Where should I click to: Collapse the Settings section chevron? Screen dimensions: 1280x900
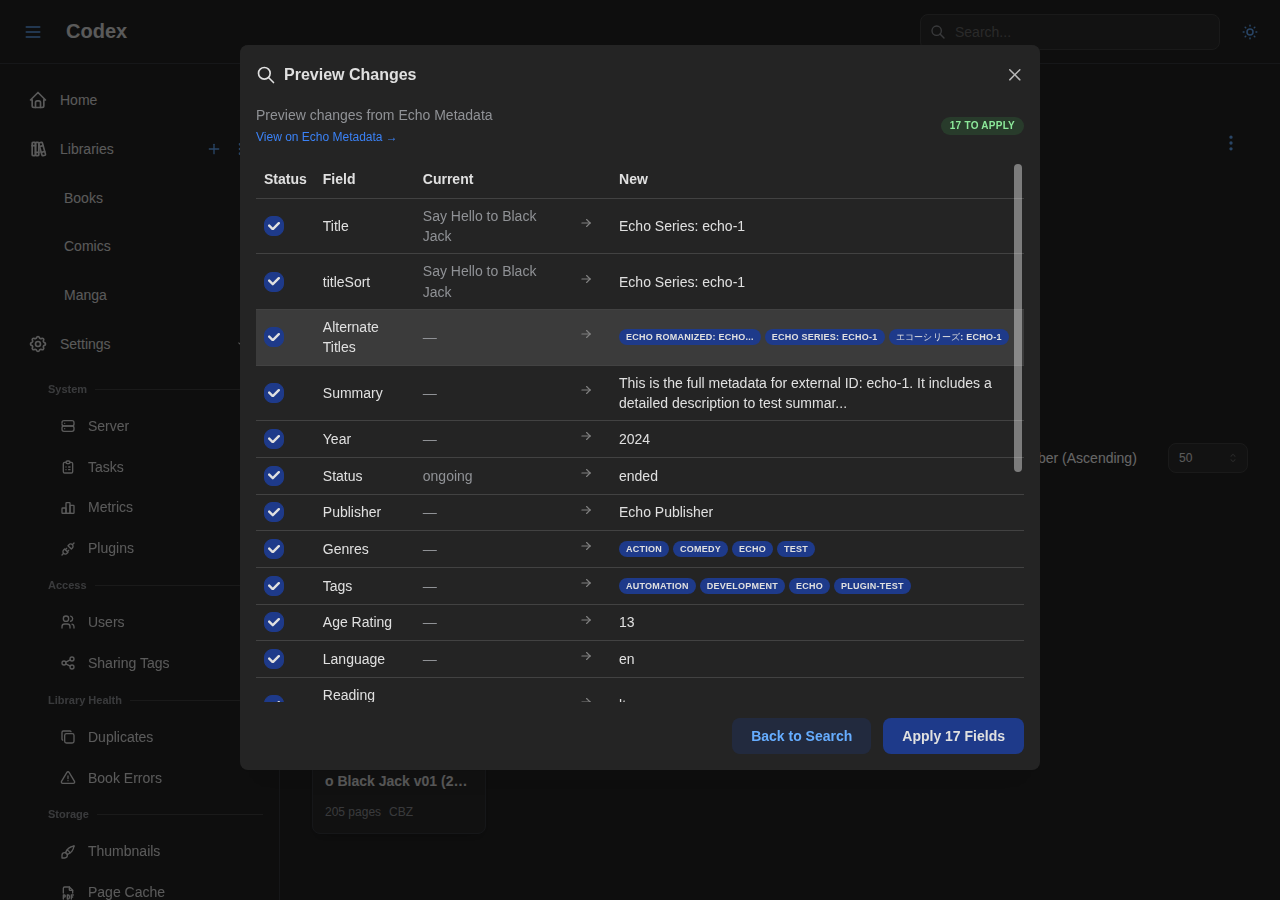coord(238,344)
